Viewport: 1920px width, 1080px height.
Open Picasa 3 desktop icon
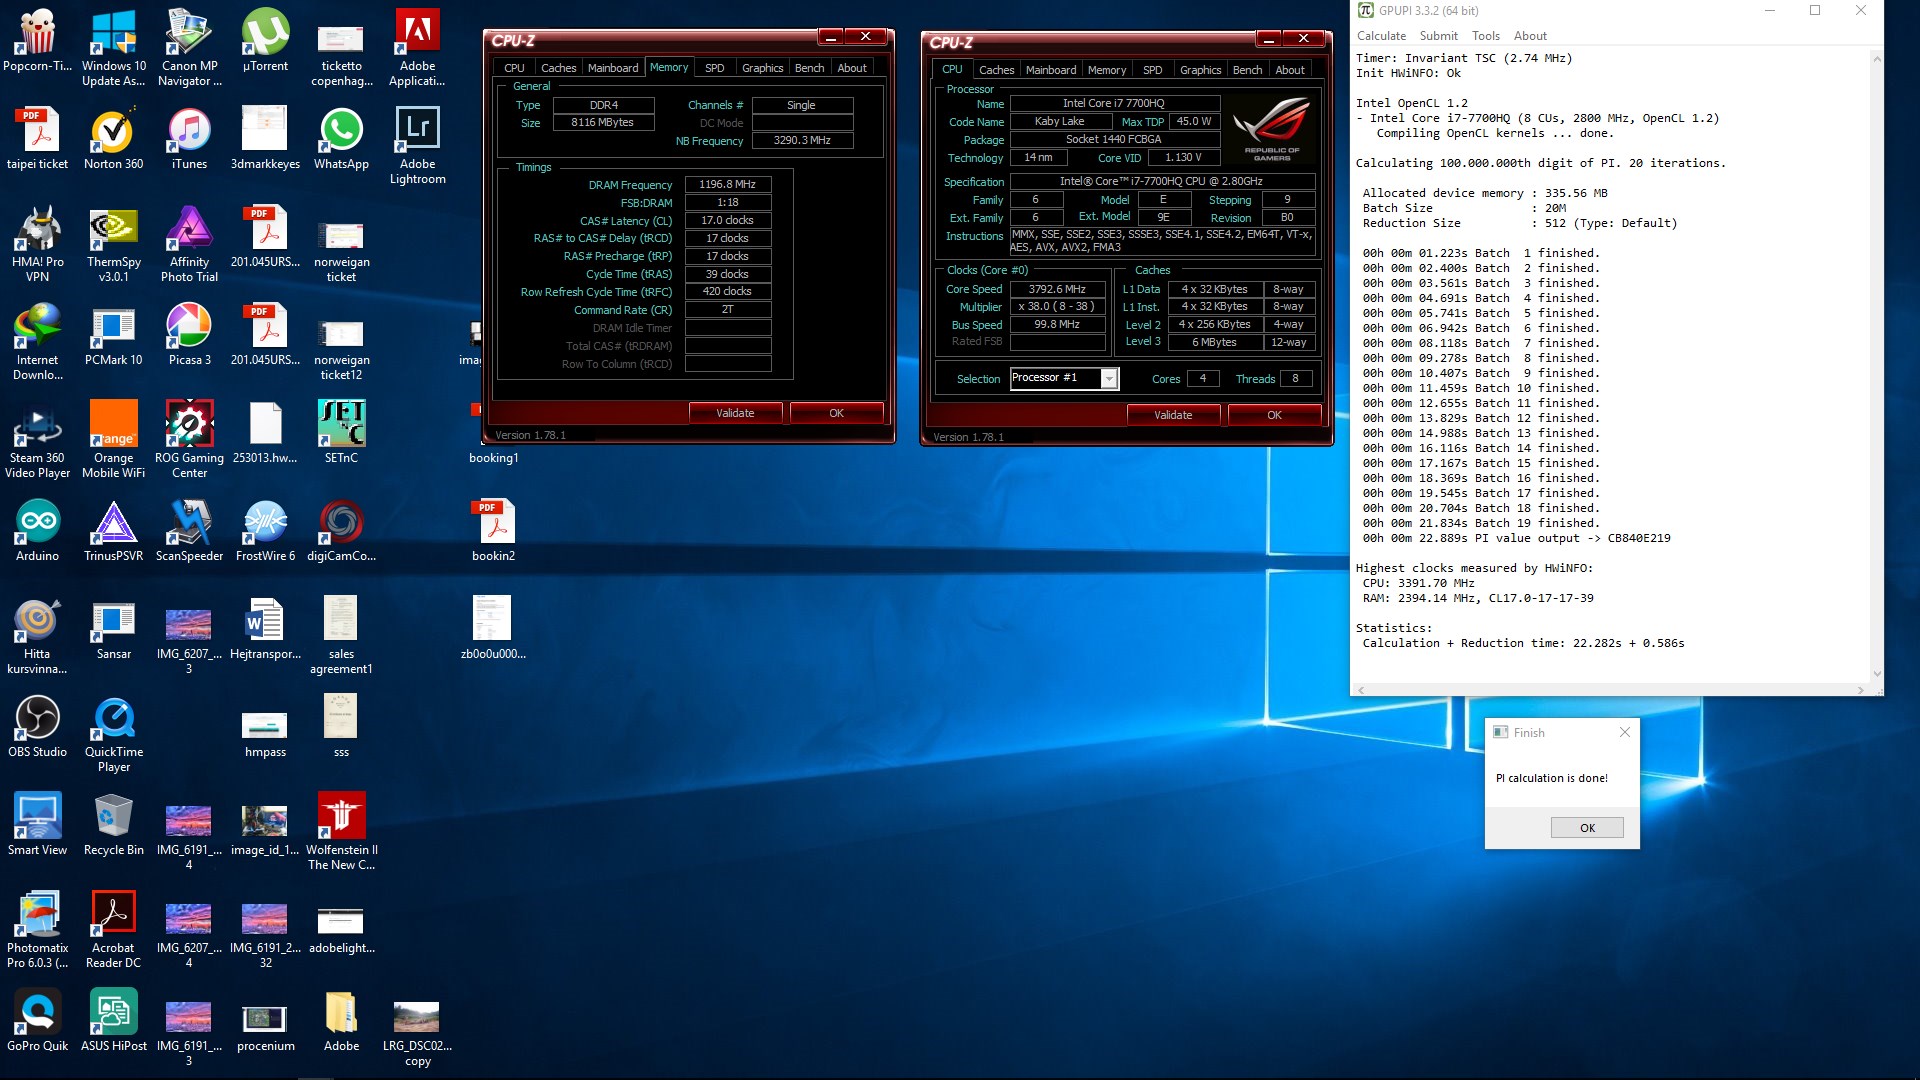pos(189,336)
